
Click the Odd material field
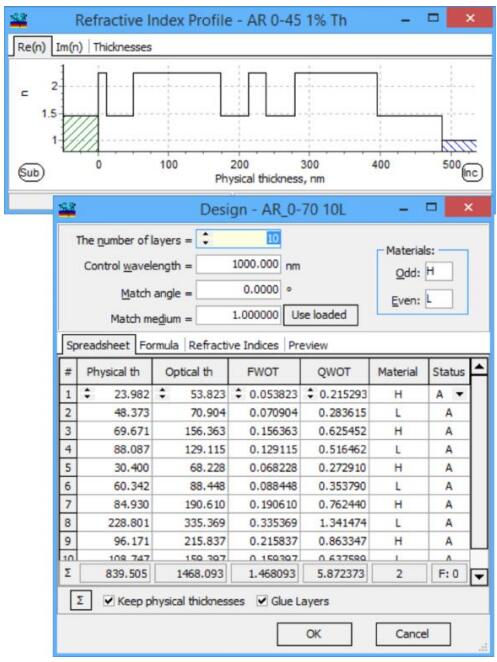(439, 271)
